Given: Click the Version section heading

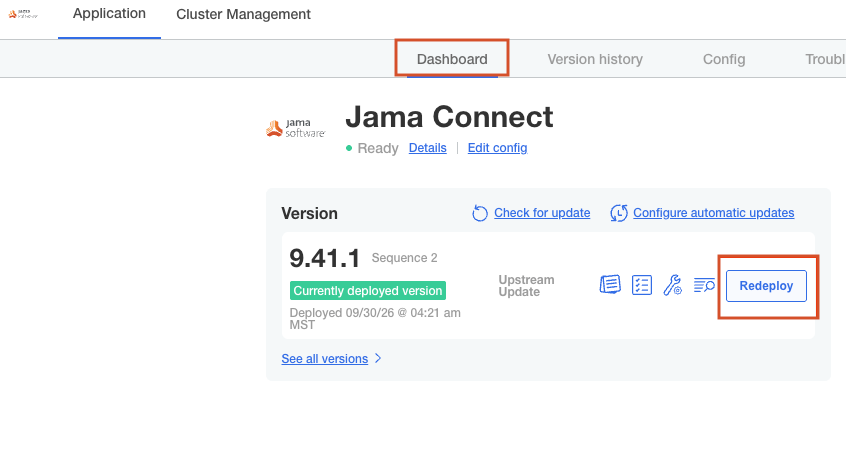Looking at the screenshot, I should 309,213.
